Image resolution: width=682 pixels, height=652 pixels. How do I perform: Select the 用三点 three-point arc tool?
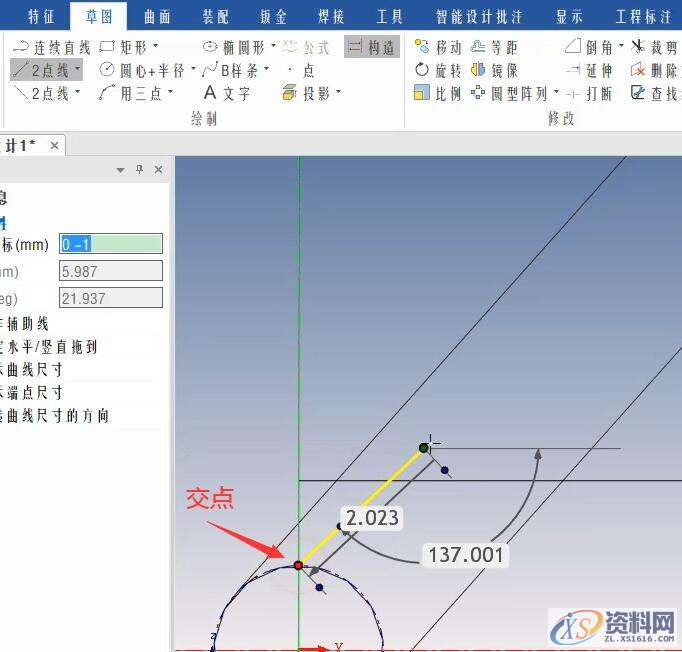(131, 93)
